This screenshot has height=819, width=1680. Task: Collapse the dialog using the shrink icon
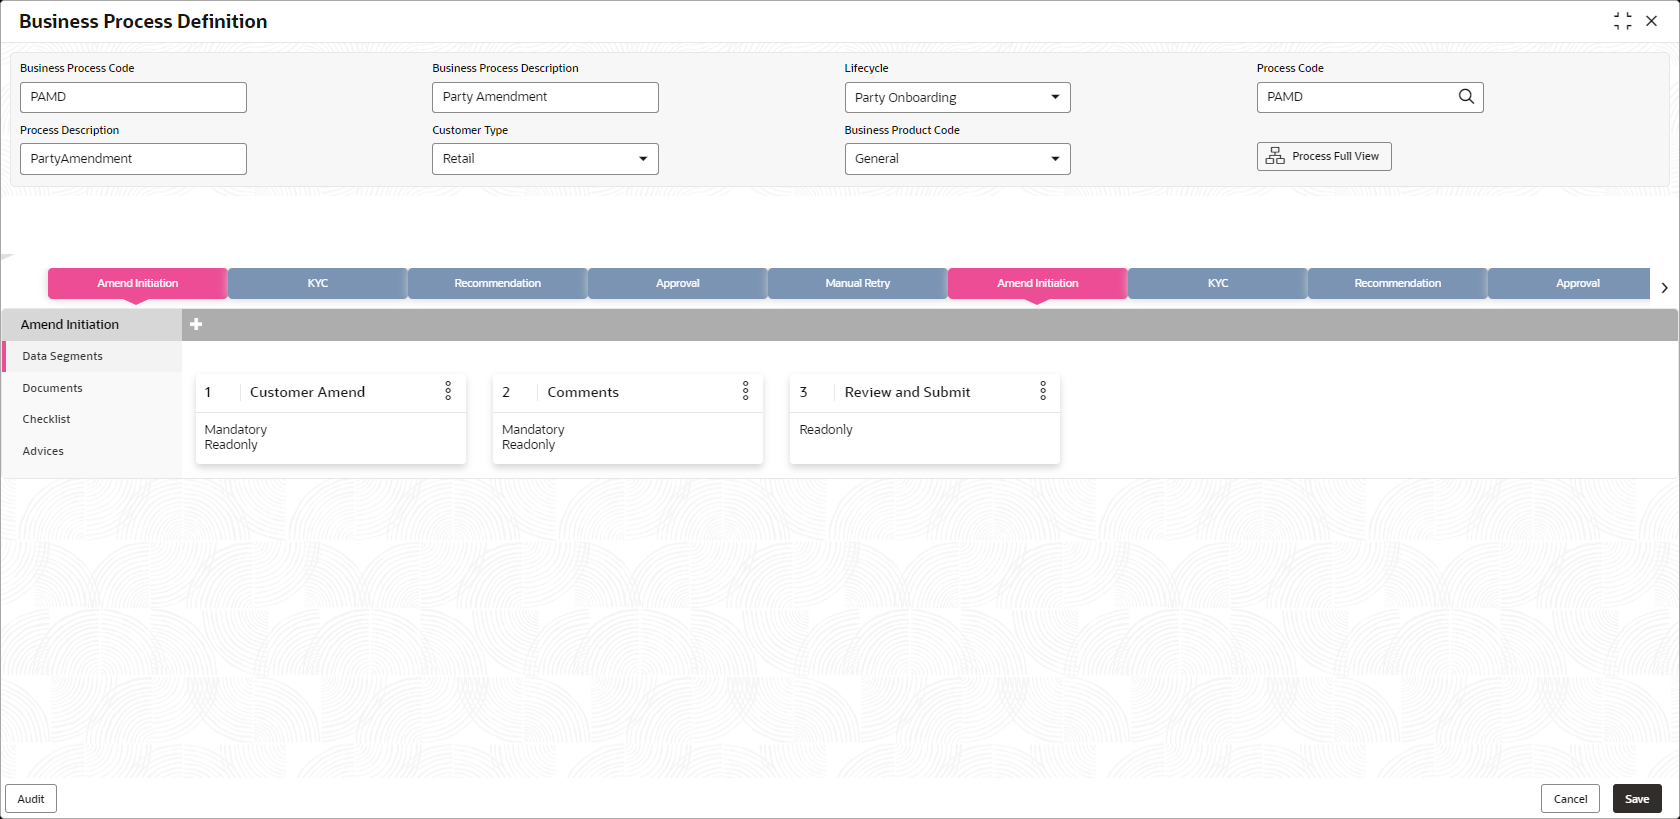click(x=1622, y=21)
